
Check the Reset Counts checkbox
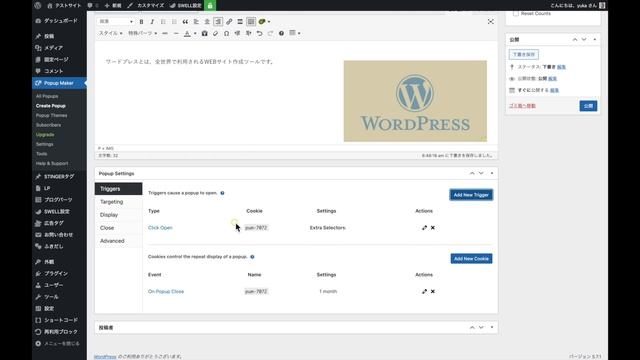[516, 13]
